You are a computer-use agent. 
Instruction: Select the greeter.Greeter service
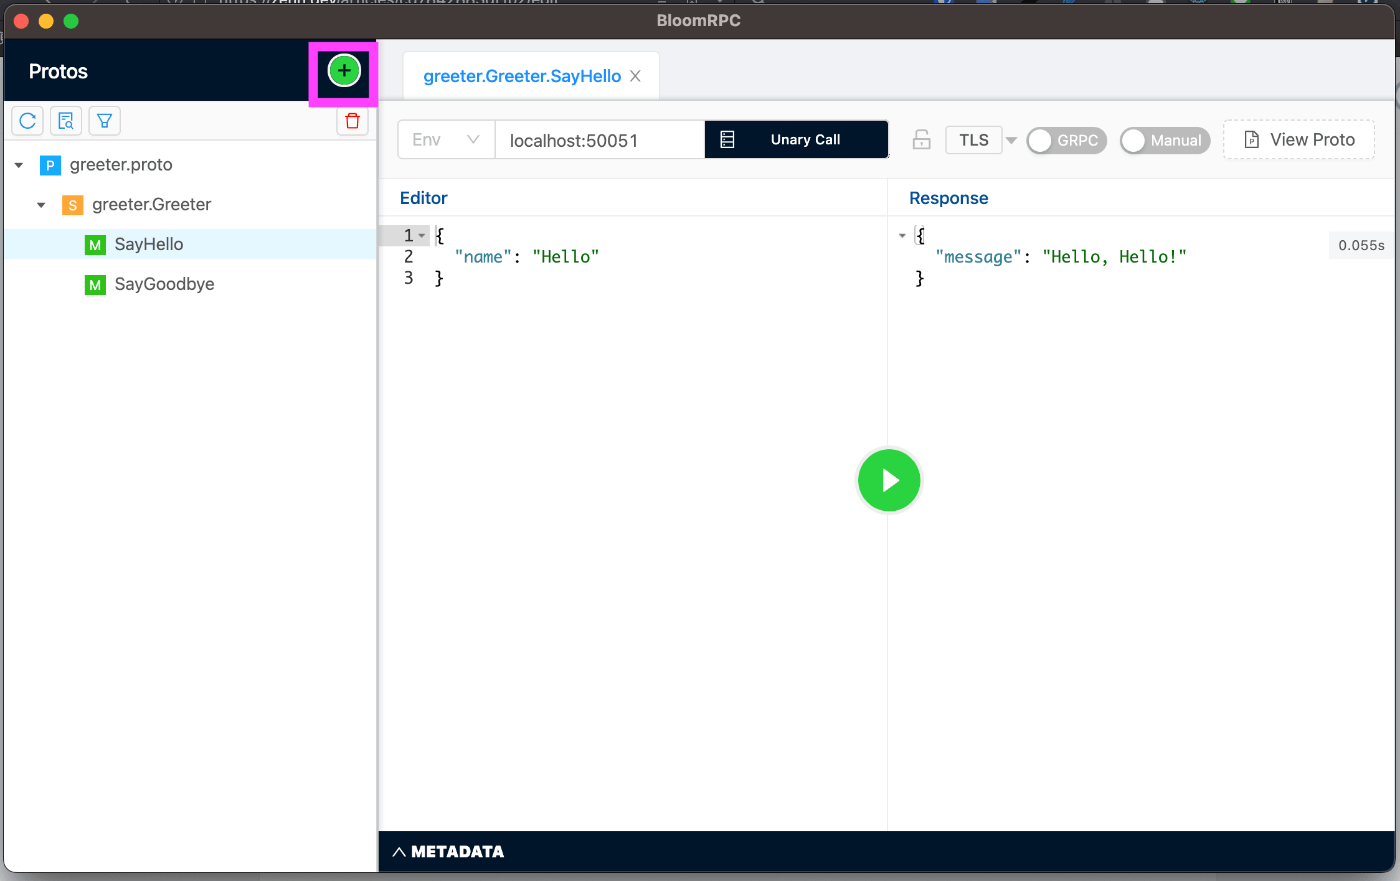pyautogui.click(x=152, y=205)
